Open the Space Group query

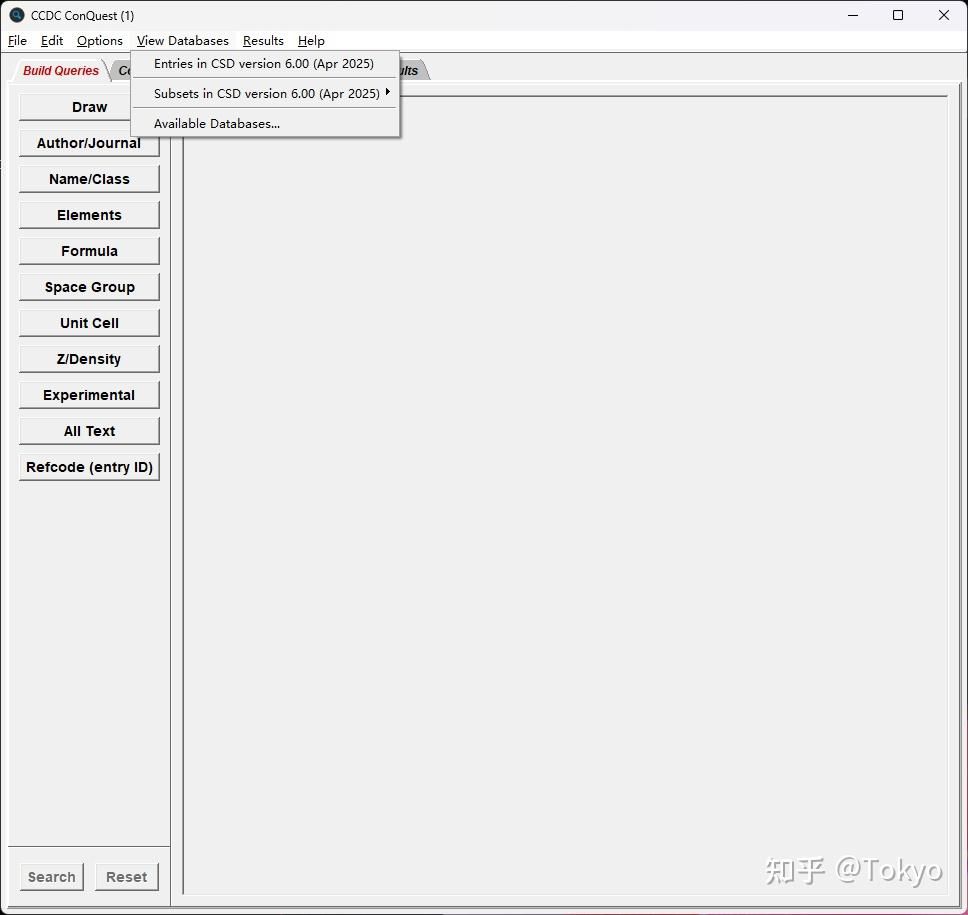point(89,287)
